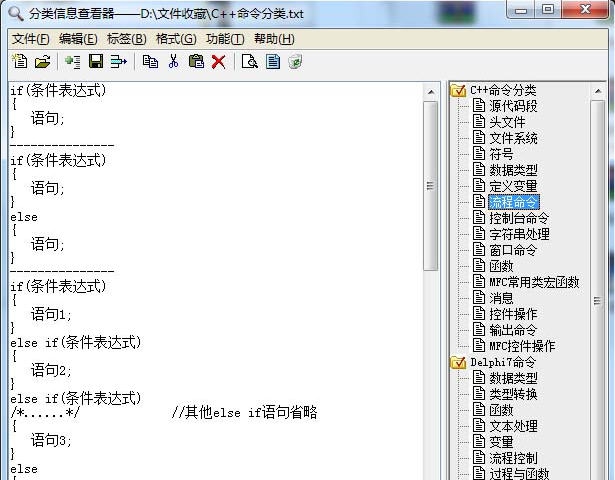
Task: Click the Open file folder icon
Action: (x=42, y=62)
